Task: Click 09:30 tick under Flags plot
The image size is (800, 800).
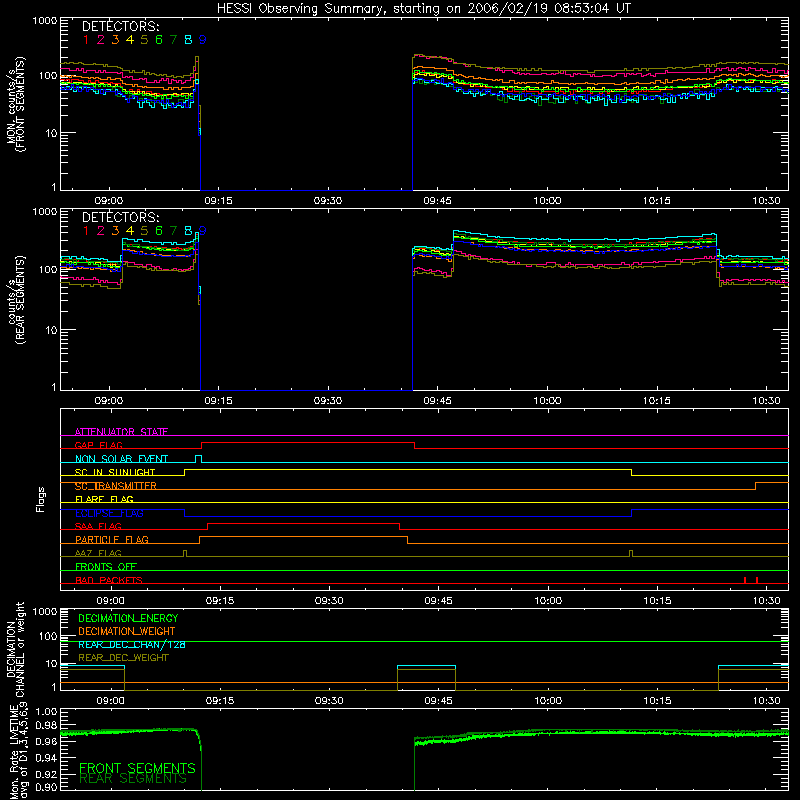Action: [x=329, y=601]
